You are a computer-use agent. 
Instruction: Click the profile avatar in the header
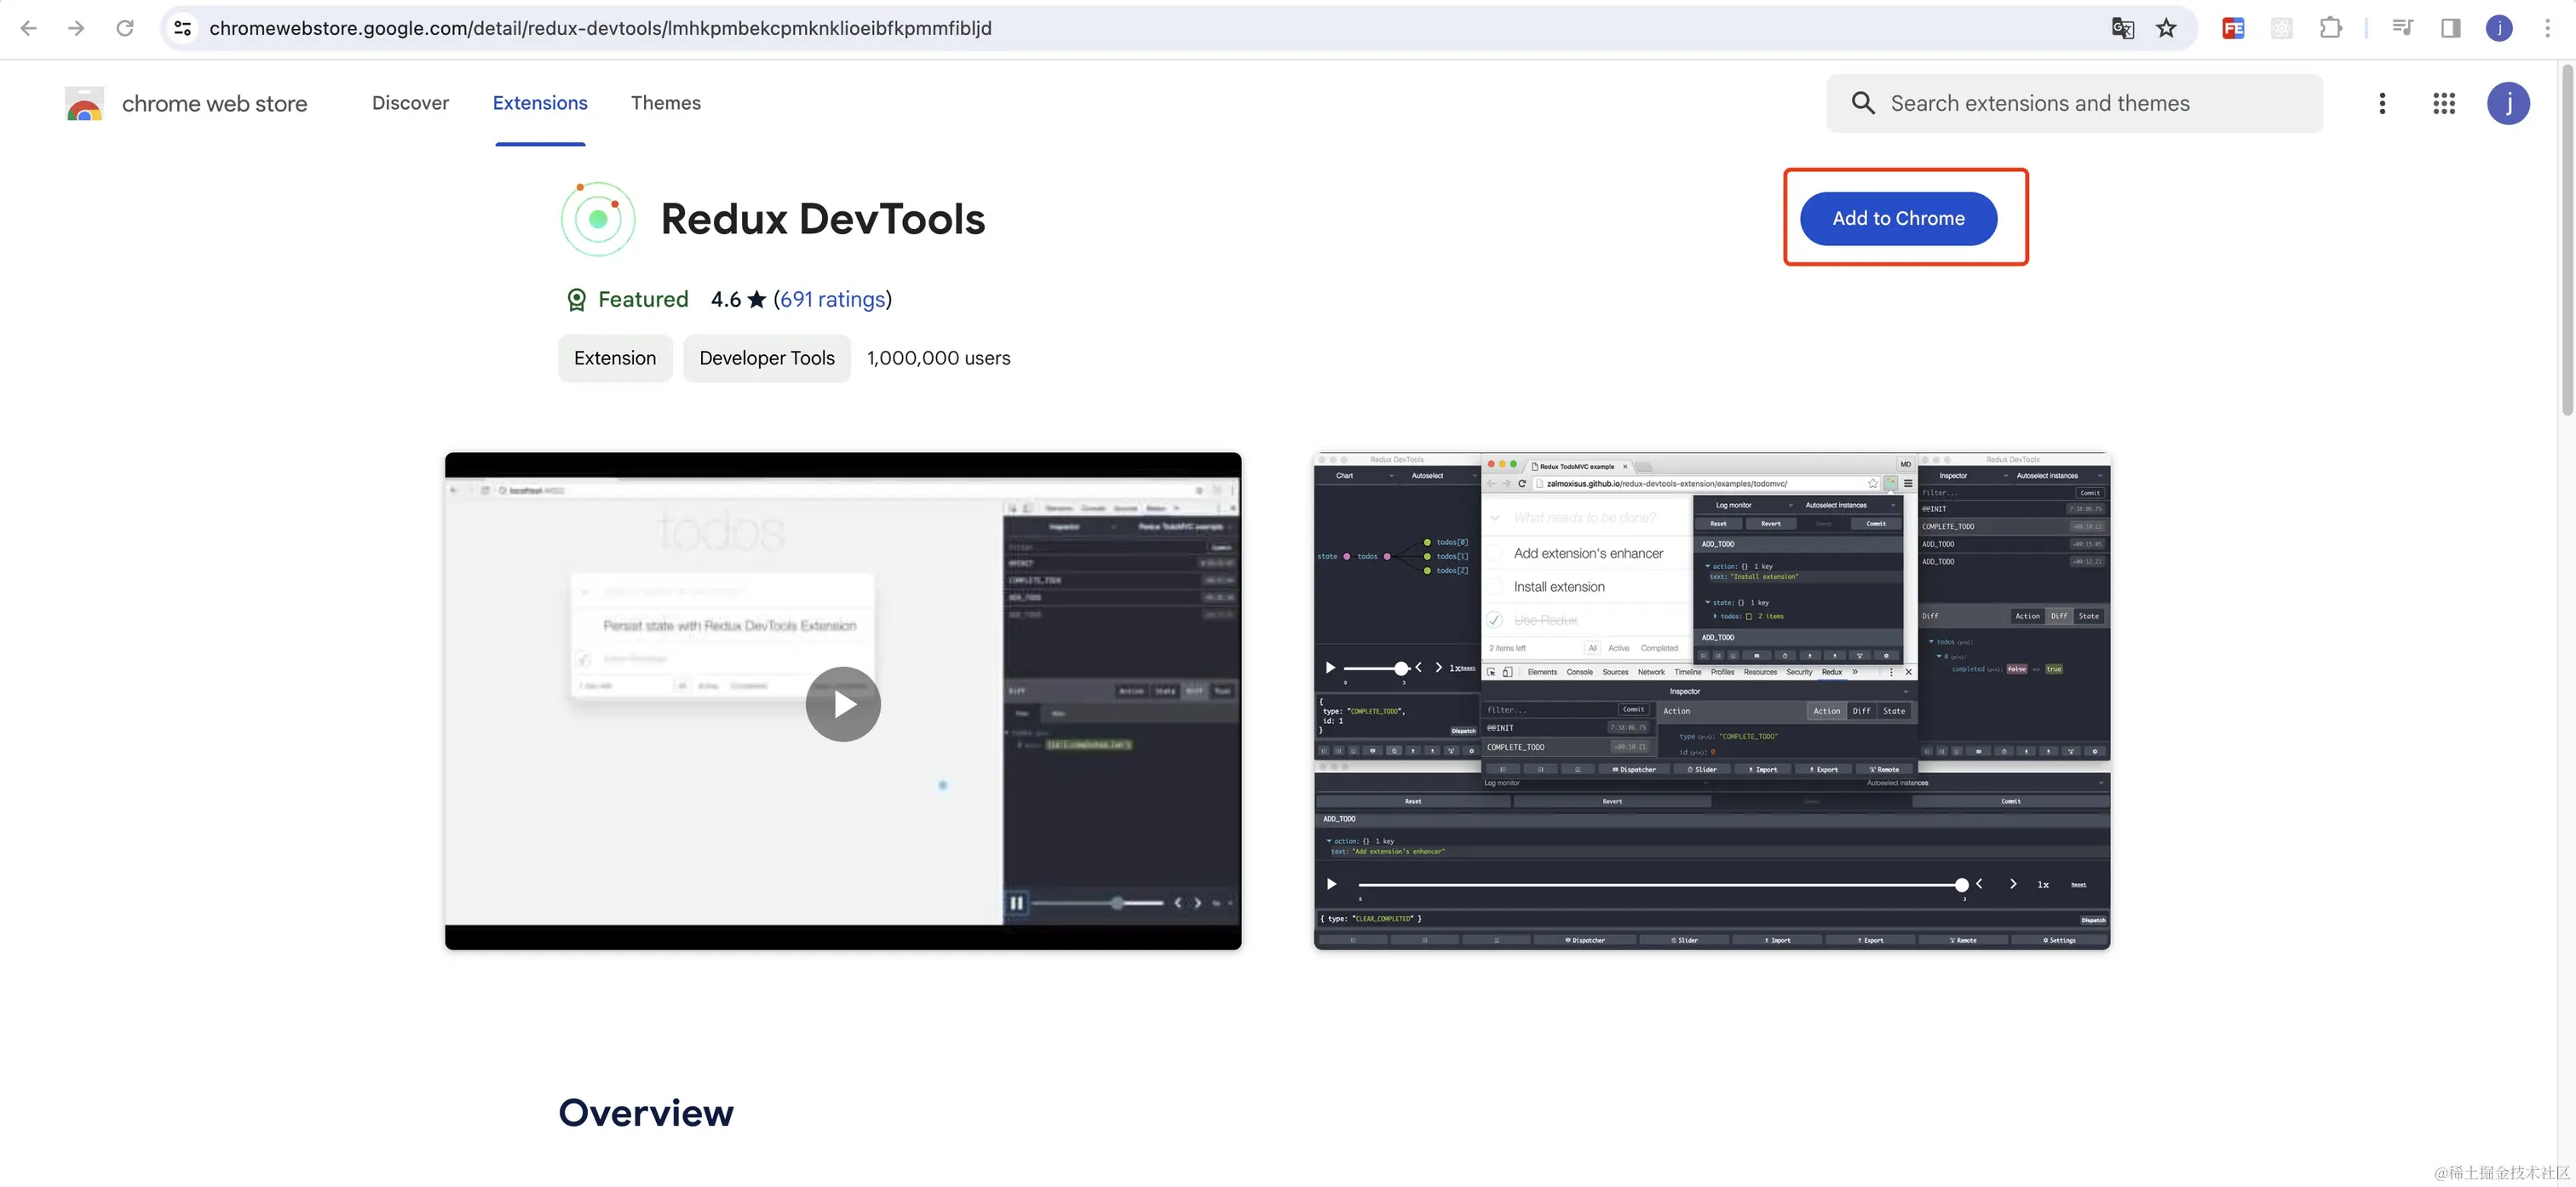pyautogui.click(x=2509, y=103)
